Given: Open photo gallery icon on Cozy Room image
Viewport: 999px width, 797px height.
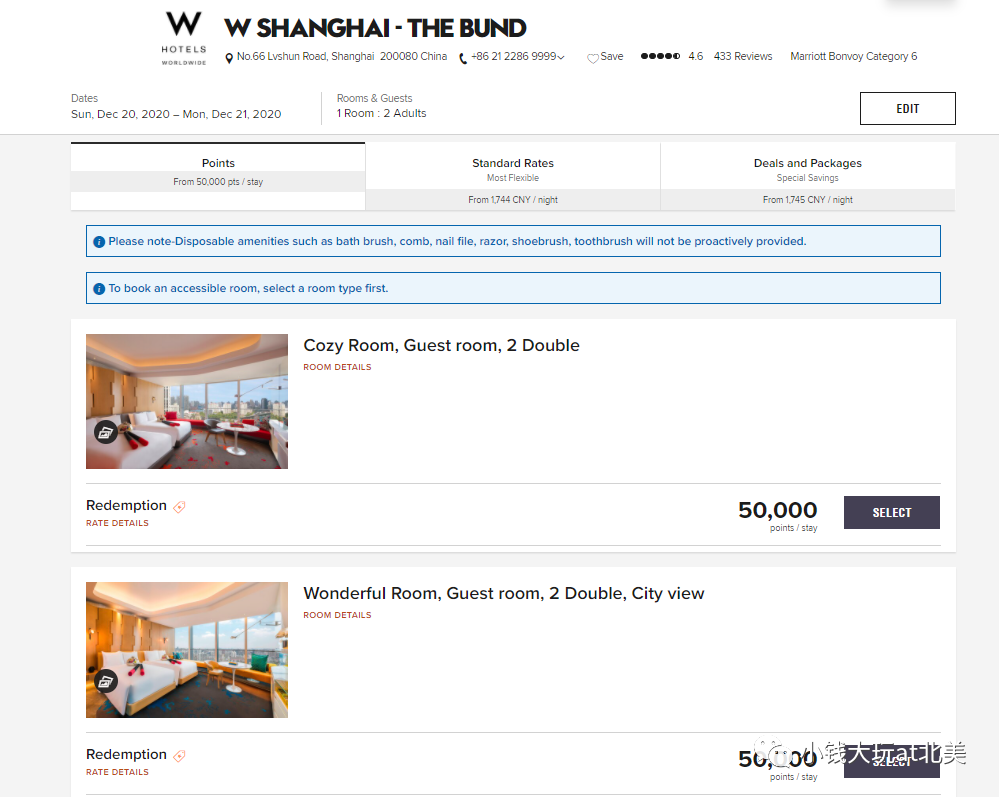Looking at the screenshot, I should pyautogui.click(x=106, y=433).
